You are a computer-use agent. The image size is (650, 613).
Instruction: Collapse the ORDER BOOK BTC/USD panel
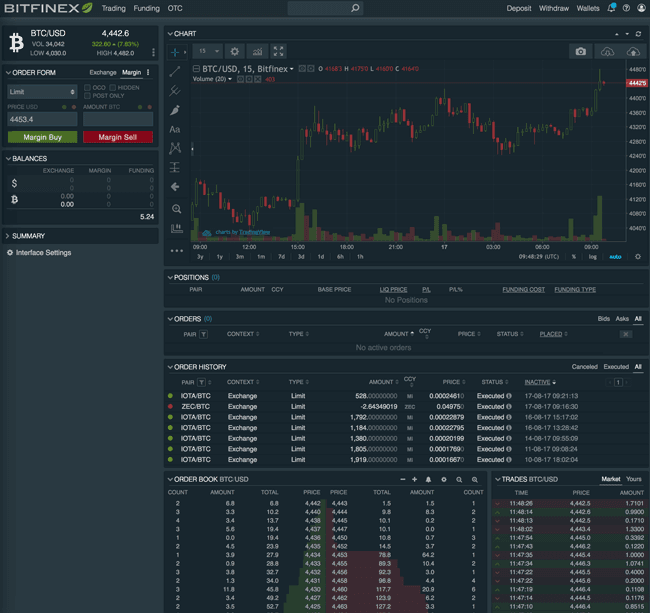[x=170, y=479]
